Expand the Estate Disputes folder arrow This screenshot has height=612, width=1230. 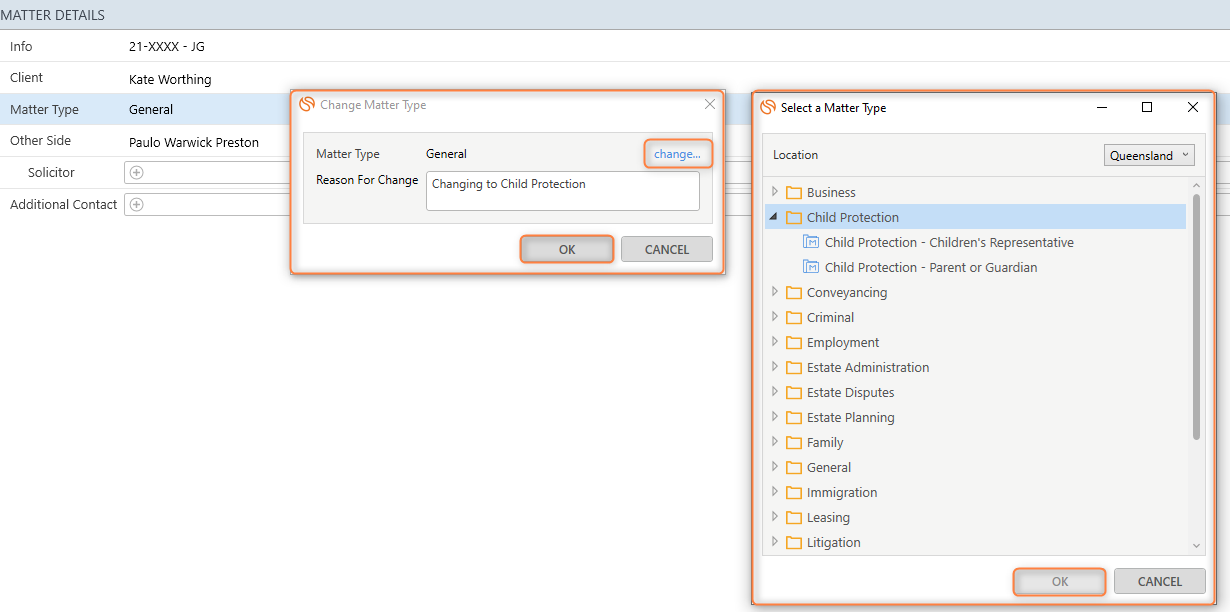pyautogui.click(x=774, y=392)
